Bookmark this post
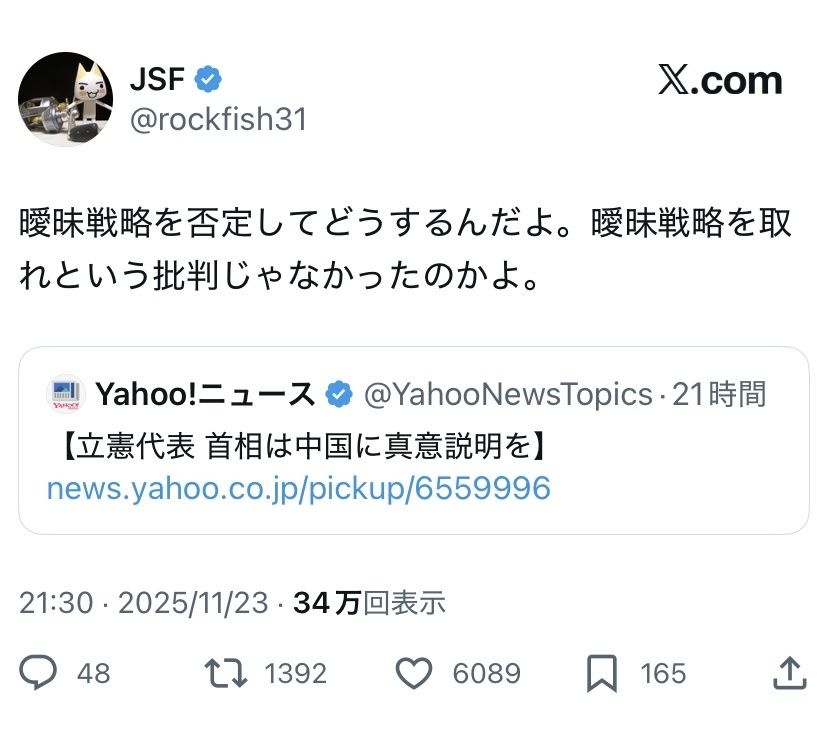This screenshot has width=828, height=736. tap(601, 673)
